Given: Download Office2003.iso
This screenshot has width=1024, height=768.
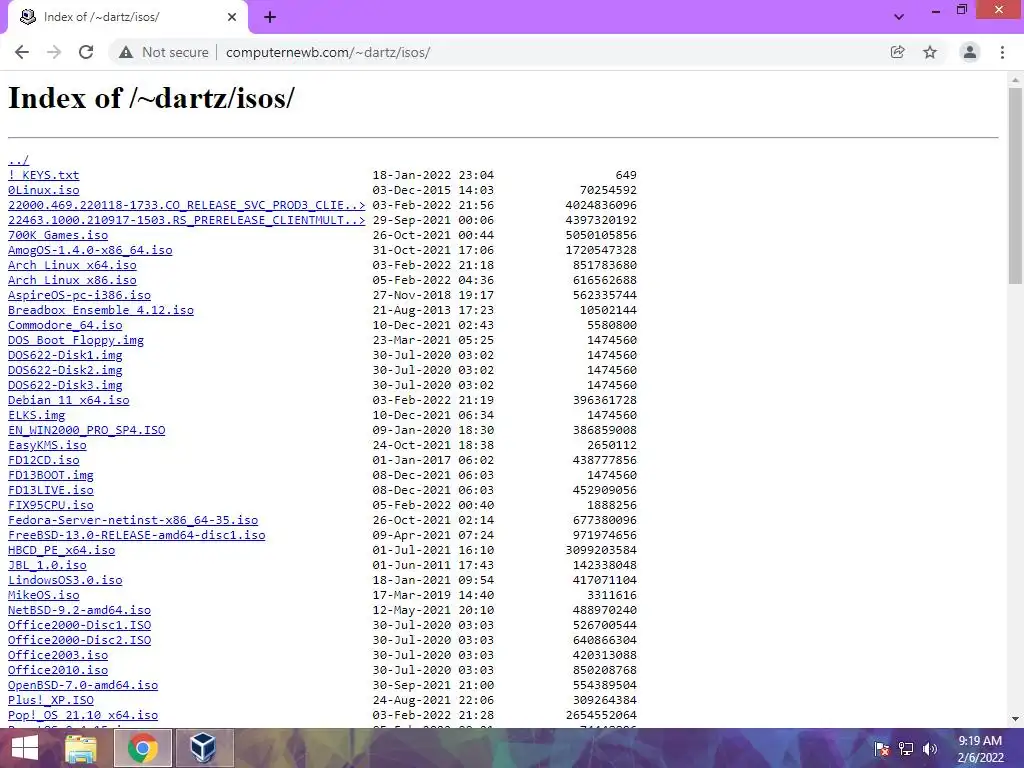Looking at the screenshot, I should (x=57, y=656).
